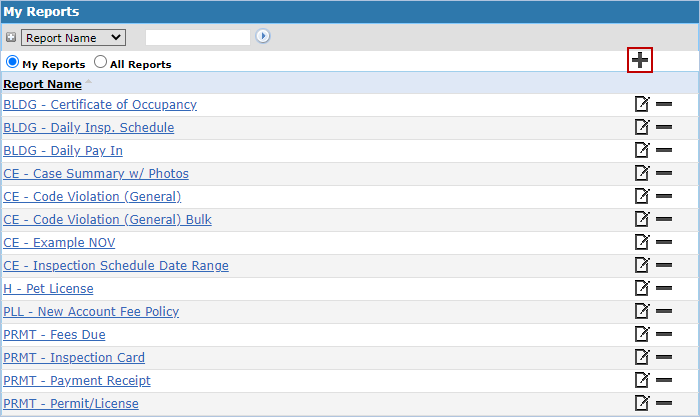Viewport: 700px width, 417px height.
Task: Edit the CE - Case Summary w/ Photos report
Action: click(642, 173)
